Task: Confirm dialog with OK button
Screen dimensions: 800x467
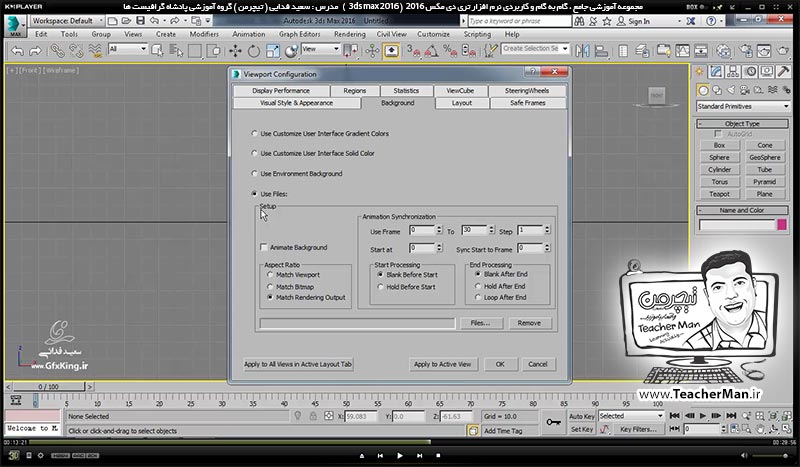Action: 499,364
